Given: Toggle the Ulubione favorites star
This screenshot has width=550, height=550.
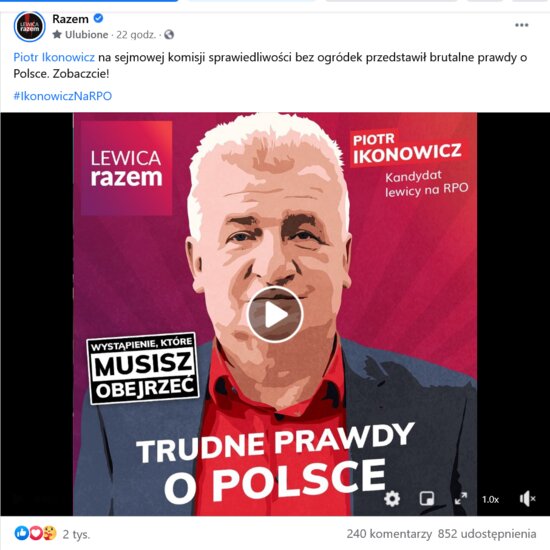Looking at the screenshot, I should point(57,34).
